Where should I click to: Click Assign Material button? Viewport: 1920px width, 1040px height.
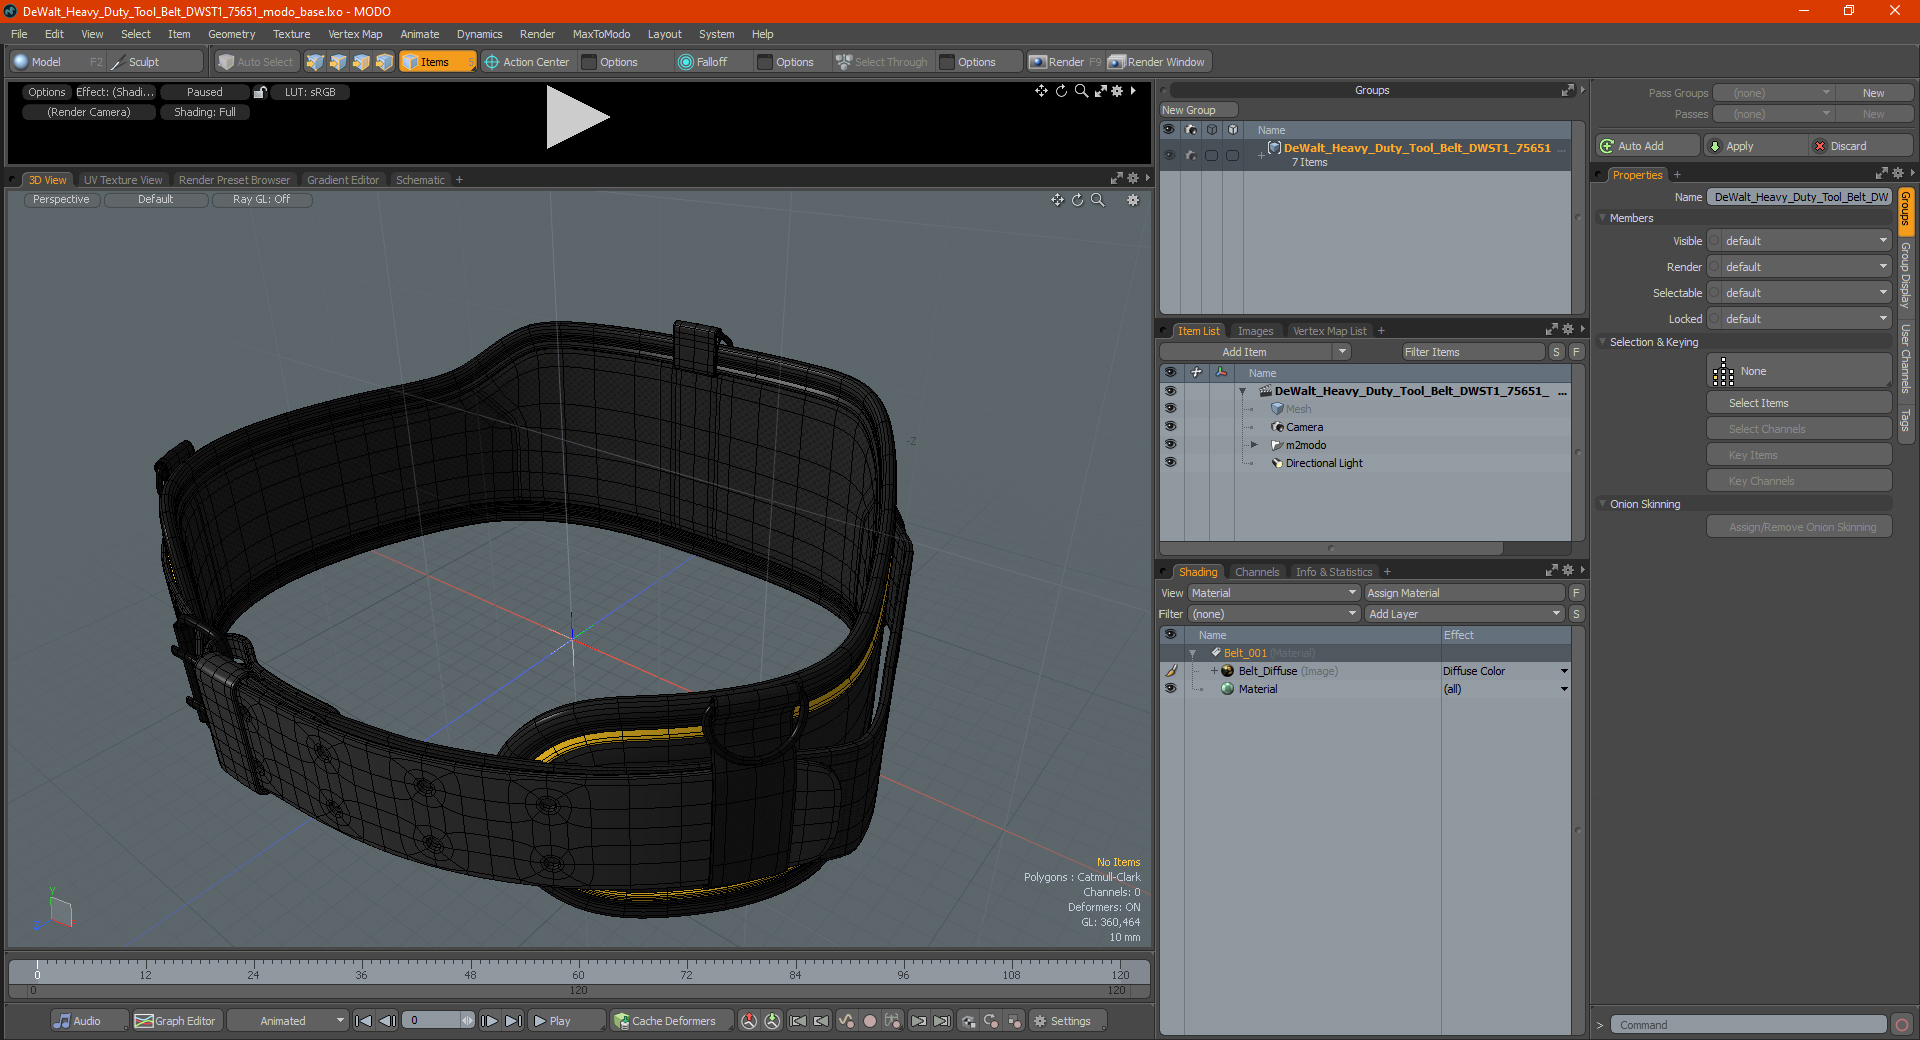[1464, 593]
